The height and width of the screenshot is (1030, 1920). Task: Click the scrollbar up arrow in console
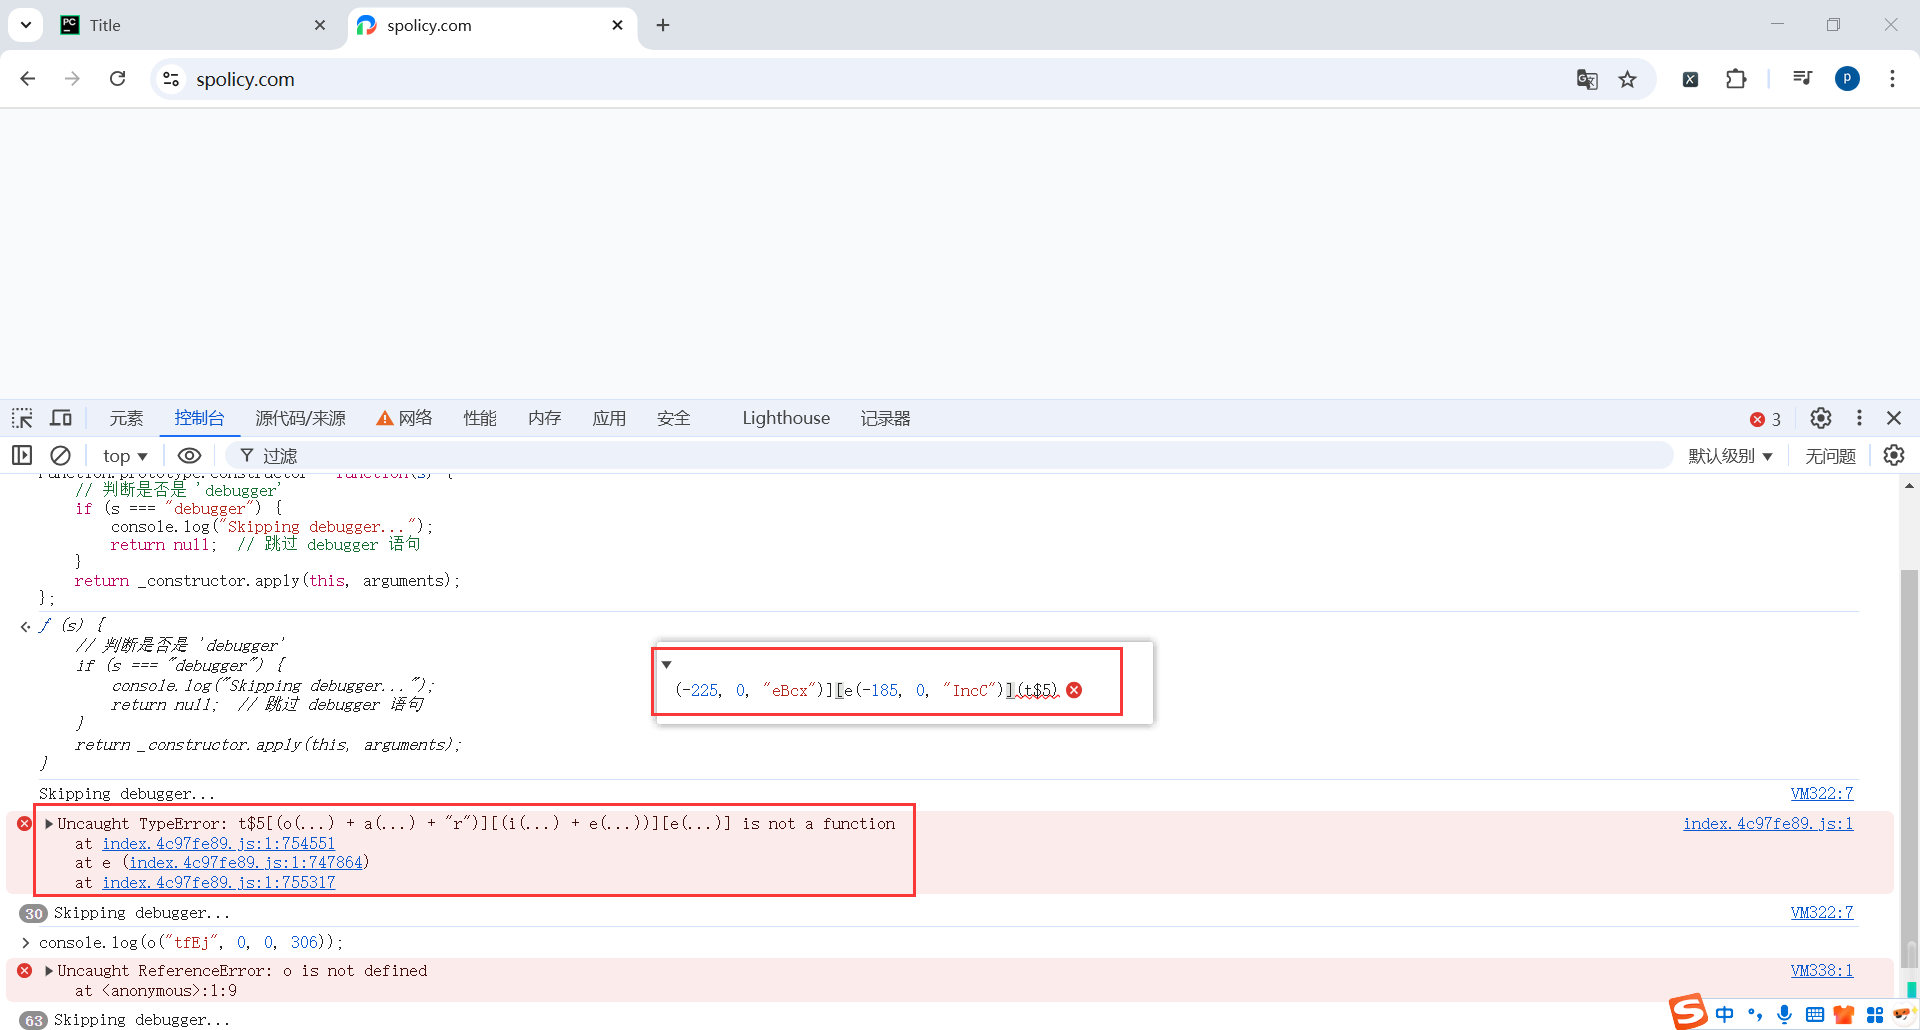coord(1909,486)
